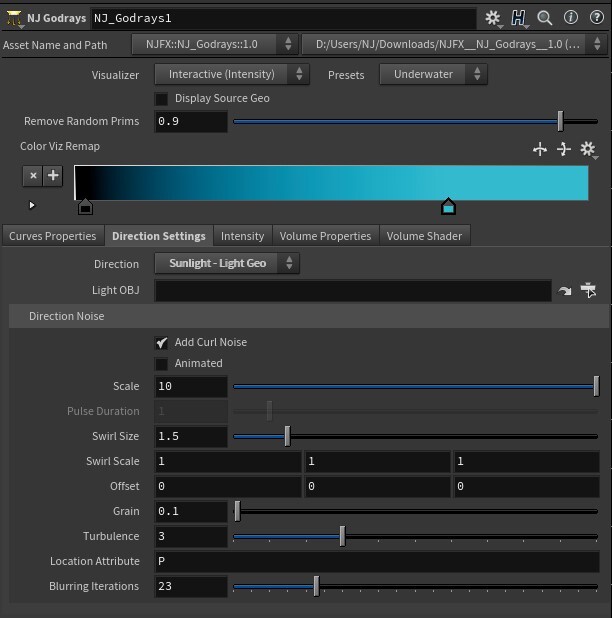Click the magnifier search parameters icon

(545, 18)
